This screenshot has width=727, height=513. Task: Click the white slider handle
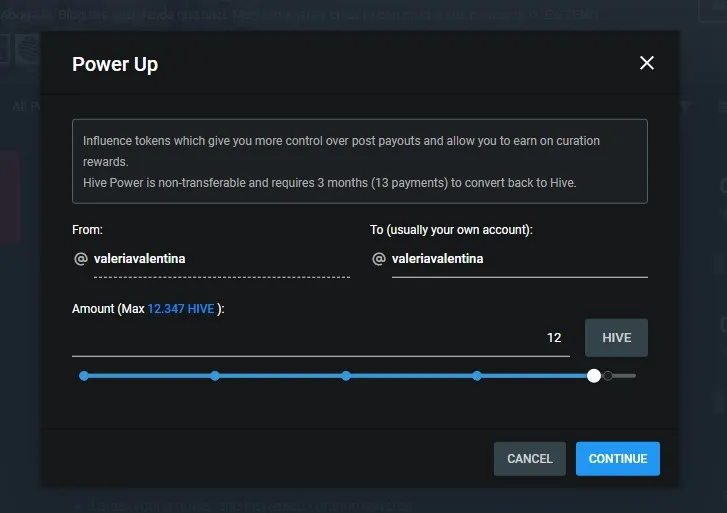click(x=593, y=376)
